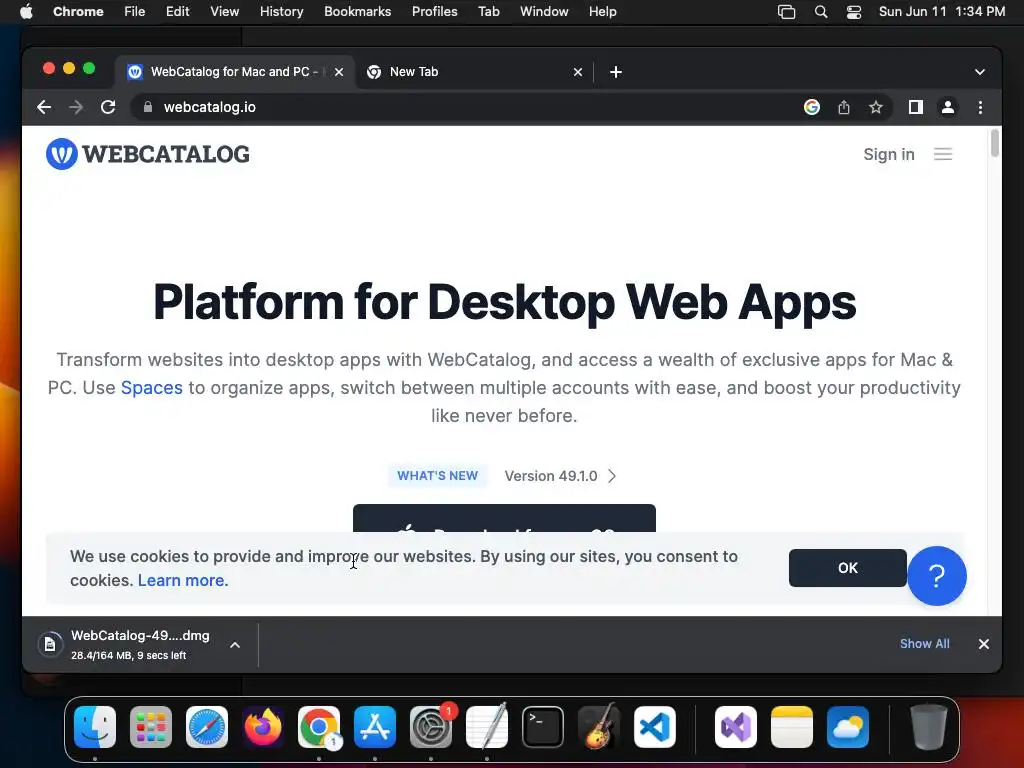Click Show All downloads
This screenshot has width=1024, height=768.
924,644
